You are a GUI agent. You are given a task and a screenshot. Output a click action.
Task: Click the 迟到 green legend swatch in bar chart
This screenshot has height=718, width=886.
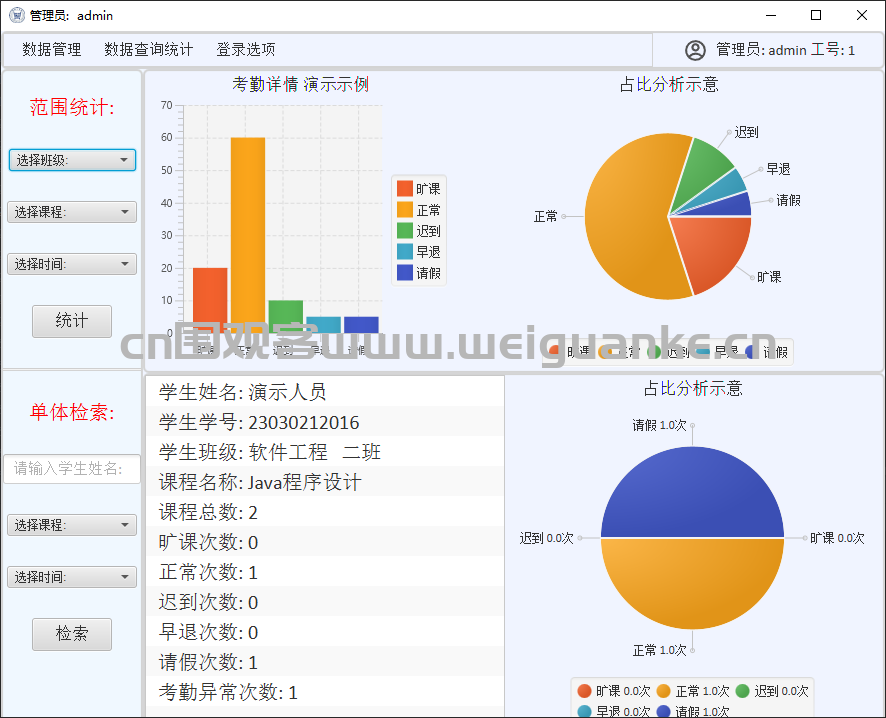tap(405, 230)
